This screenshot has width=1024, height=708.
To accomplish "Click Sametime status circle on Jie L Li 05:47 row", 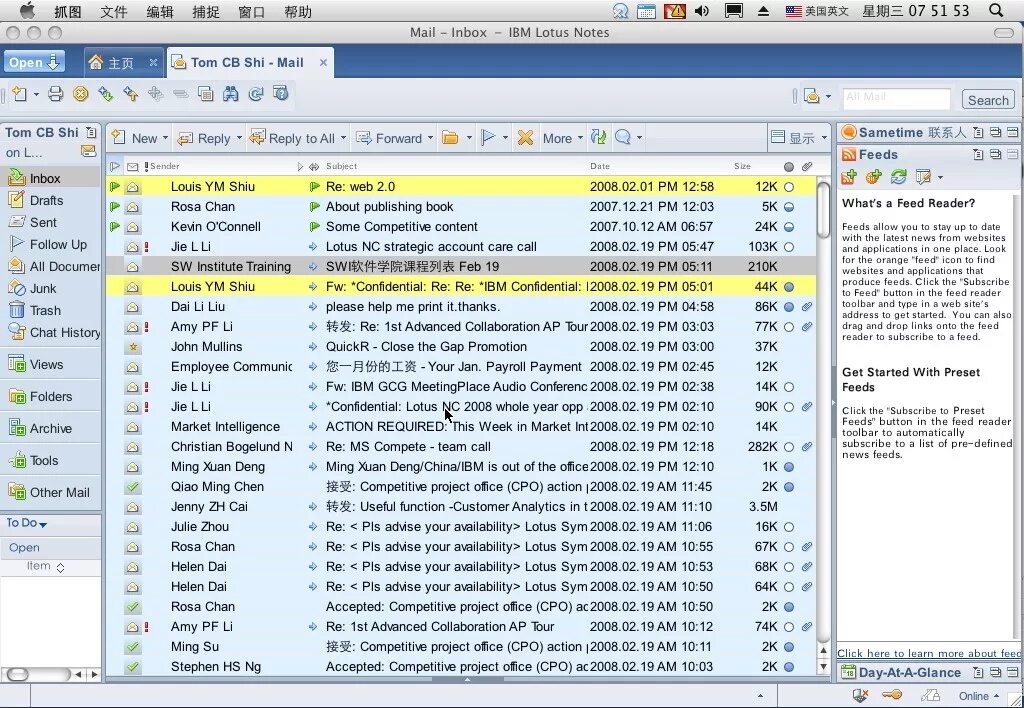I will click(x=789, y=247).
